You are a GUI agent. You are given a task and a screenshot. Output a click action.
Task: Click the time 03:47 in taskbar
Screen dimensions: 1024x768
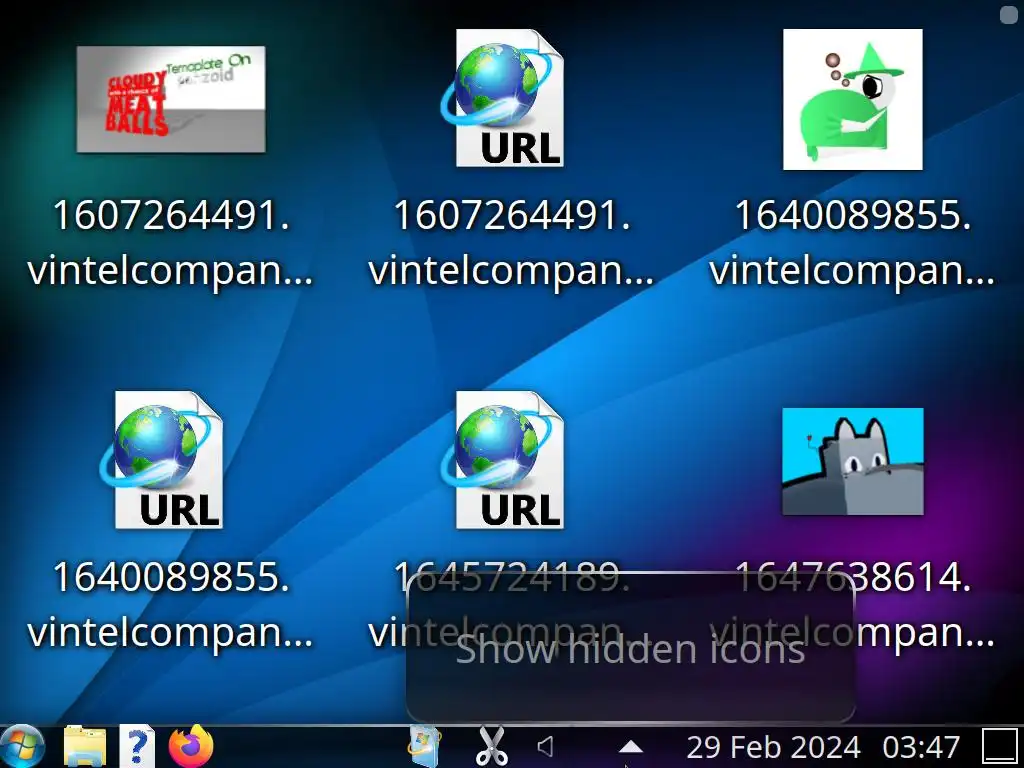pyautogui.click(x=921, y=747)
